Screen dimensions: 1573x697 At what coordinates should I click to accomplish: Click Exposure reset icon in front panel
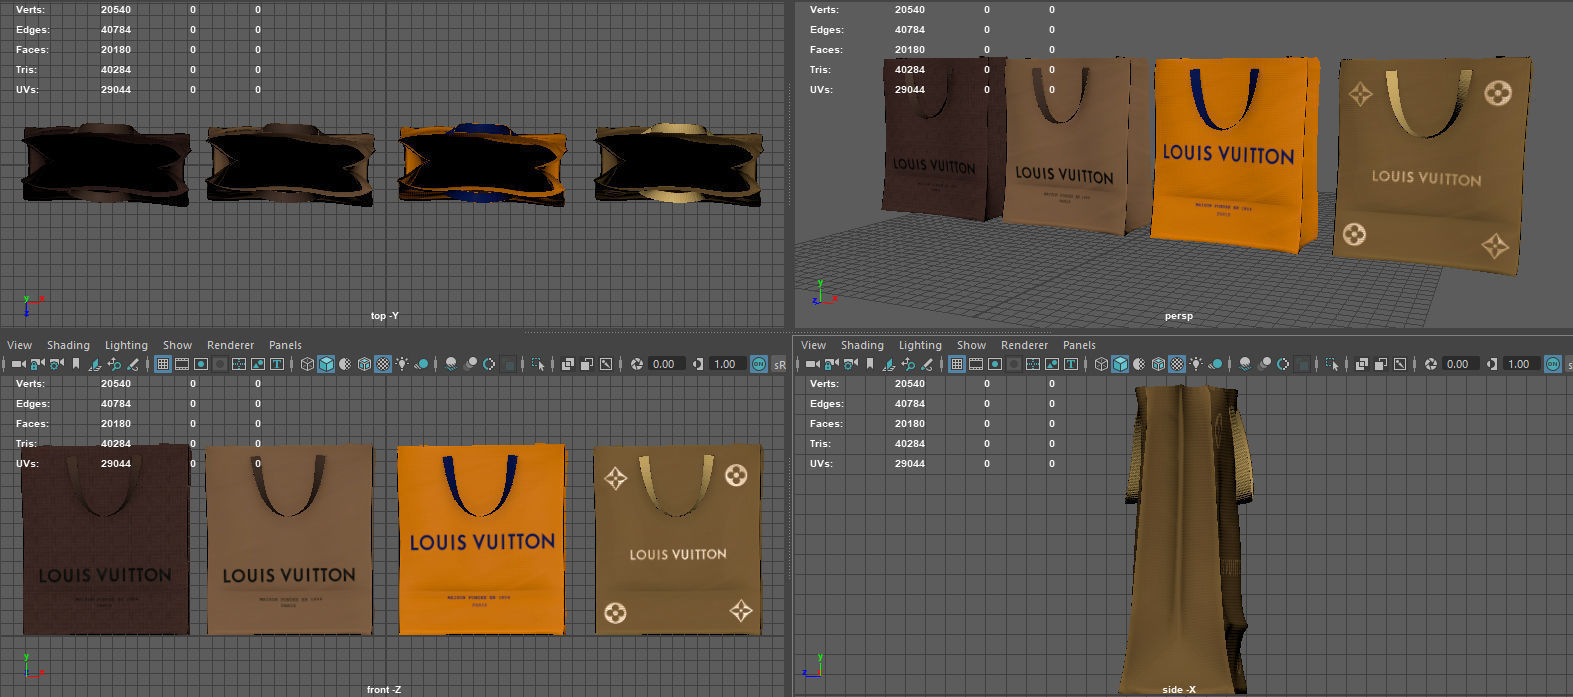tap(636, 364)
